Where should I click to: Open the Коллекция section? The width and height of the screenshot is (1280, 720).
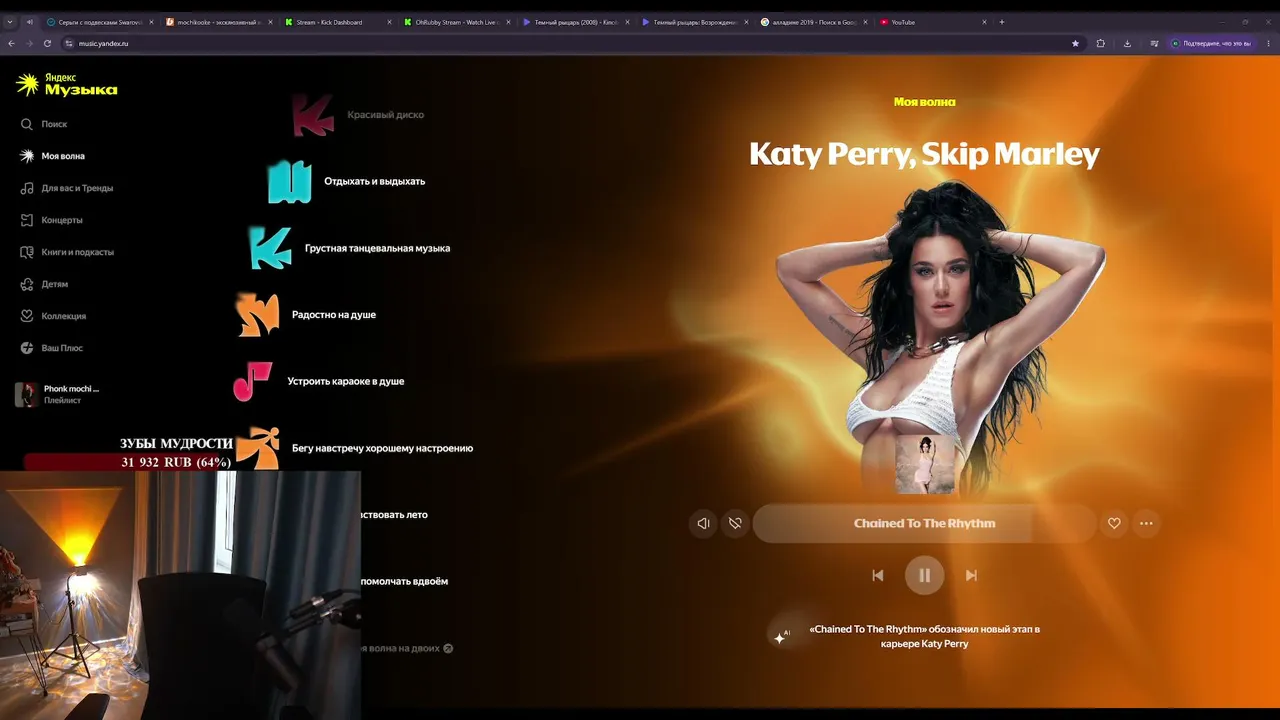point(63,316)
